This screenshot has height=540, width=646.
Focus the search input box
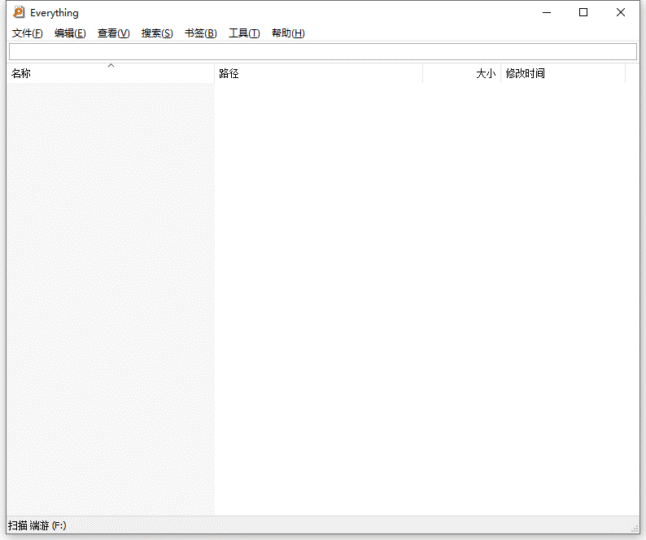point(322,51)
